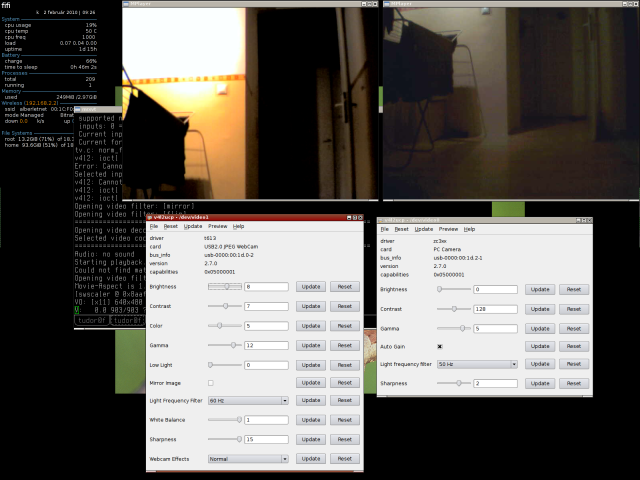Open the Help menu in the PC Camera window

point(469,229)
